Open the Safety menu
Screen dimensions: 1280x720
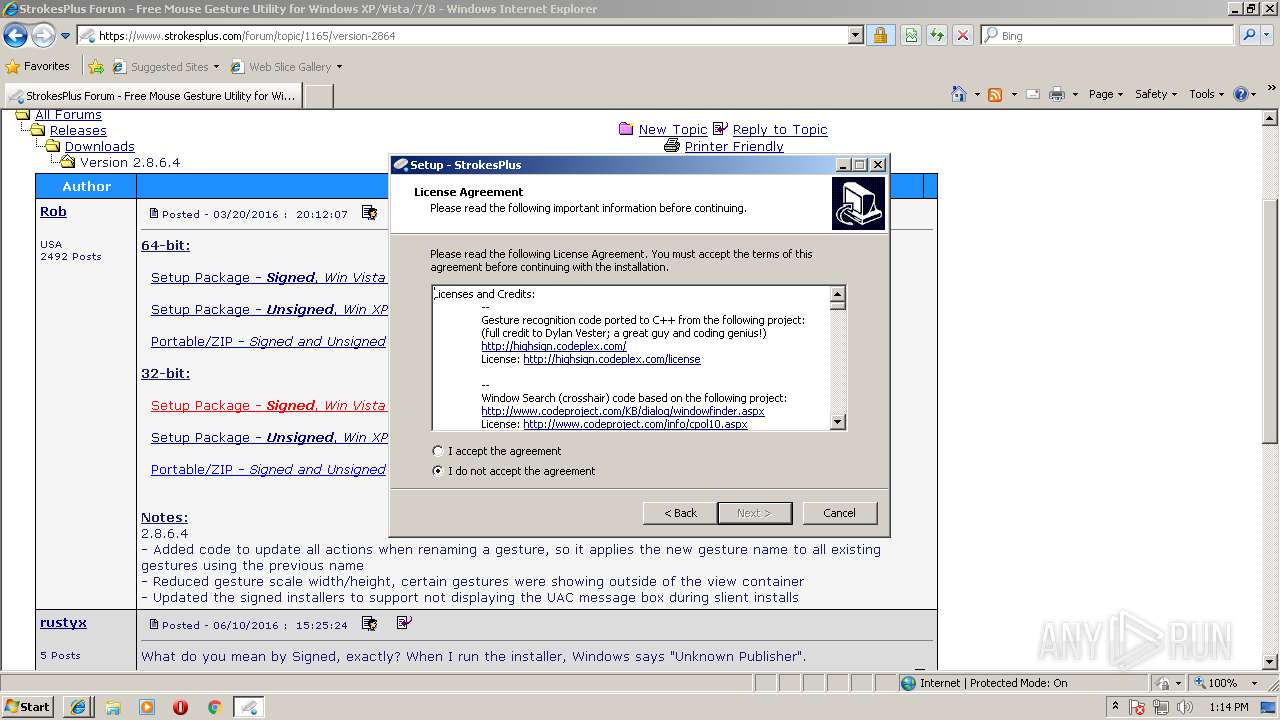[x=1156, y=94]
